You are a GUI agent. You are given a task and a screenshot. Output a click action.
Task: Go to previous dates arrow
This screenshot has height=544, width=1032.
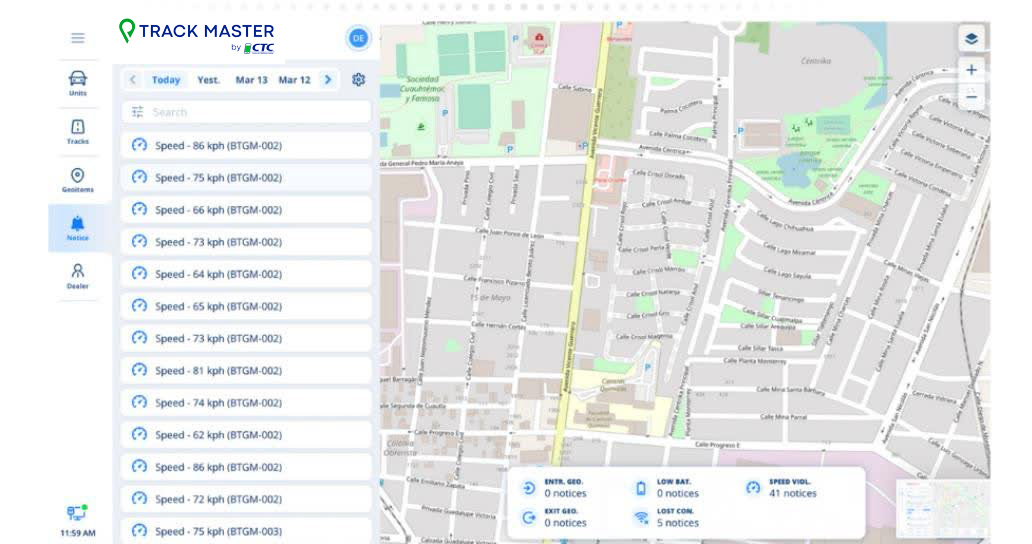(132, 80)
